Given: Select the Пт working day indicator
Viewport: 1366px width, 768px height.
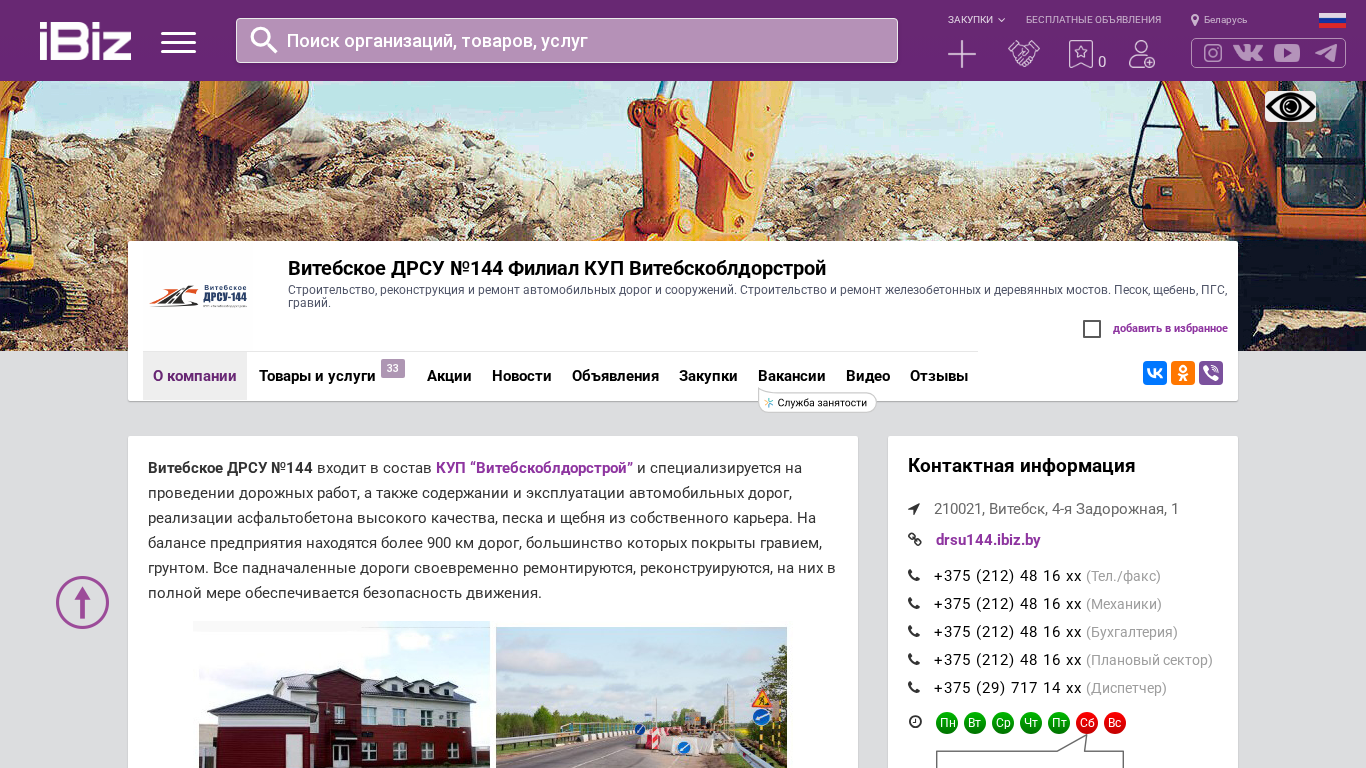Looking at the screenshot, I should pyautogui.click(x=1059, y=723).
